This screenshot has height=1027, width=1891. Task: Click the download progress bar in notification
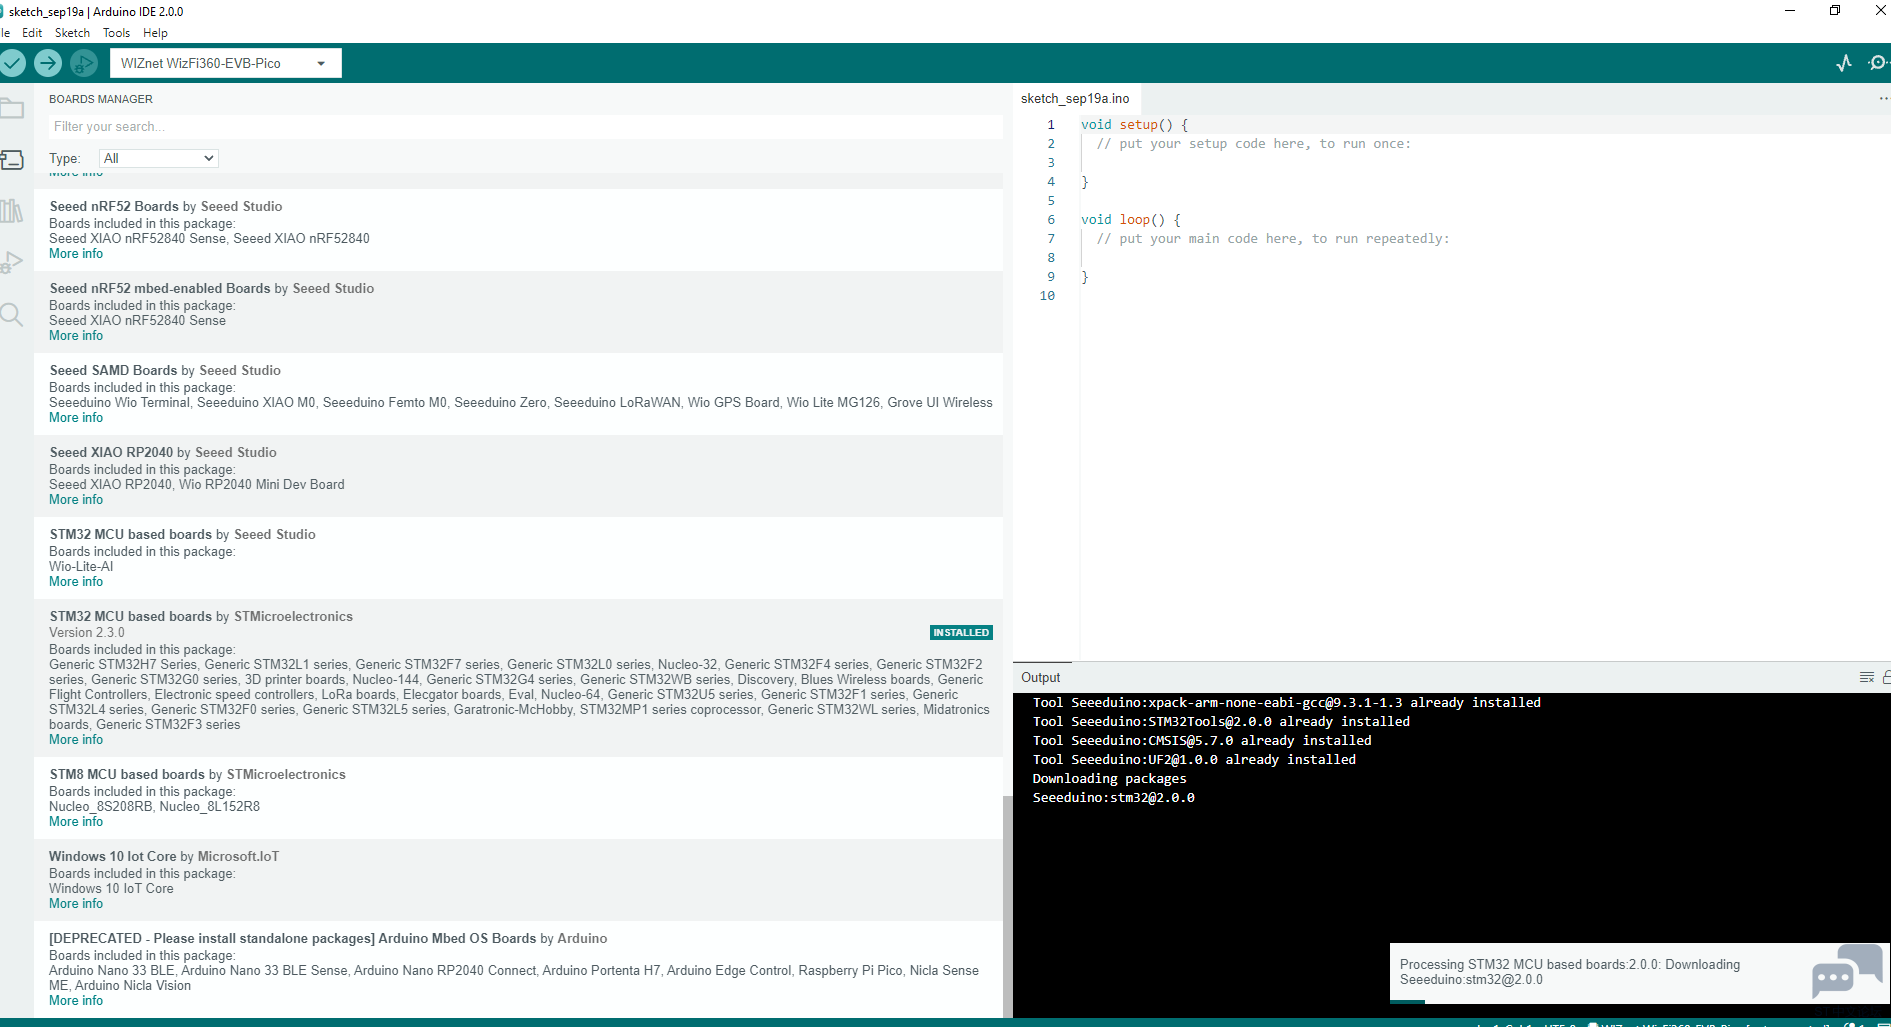pos(1640,1002)
